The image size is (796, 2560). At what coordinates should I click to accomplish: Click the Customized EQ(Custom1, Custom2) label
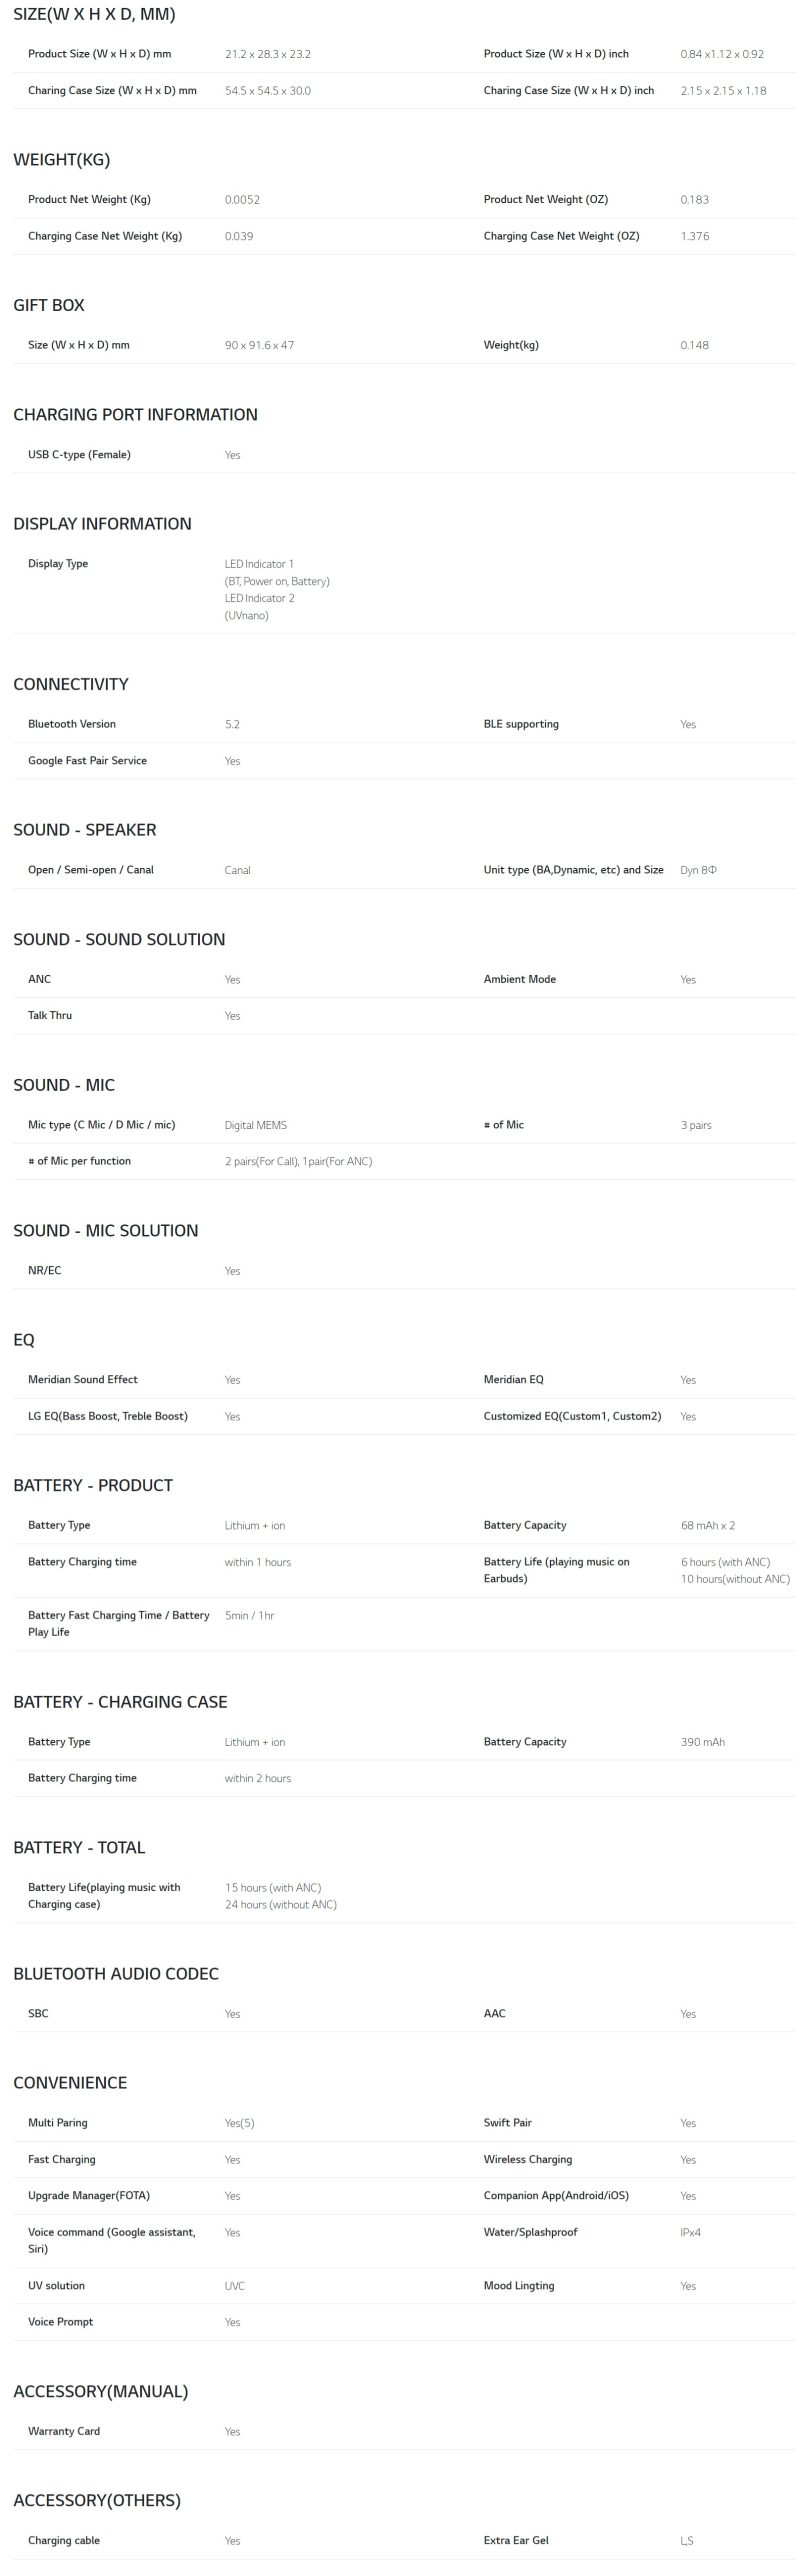[x=572, y=1416]
